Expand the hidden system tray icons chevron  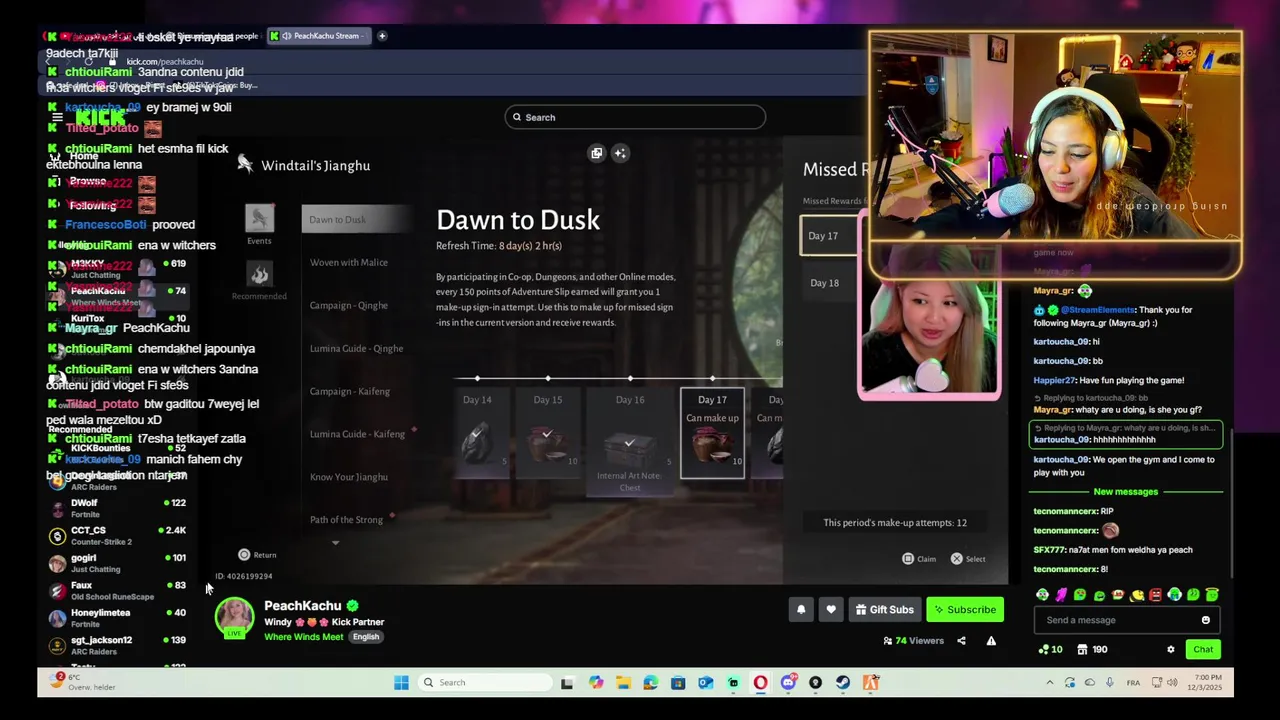point(1049,683)
